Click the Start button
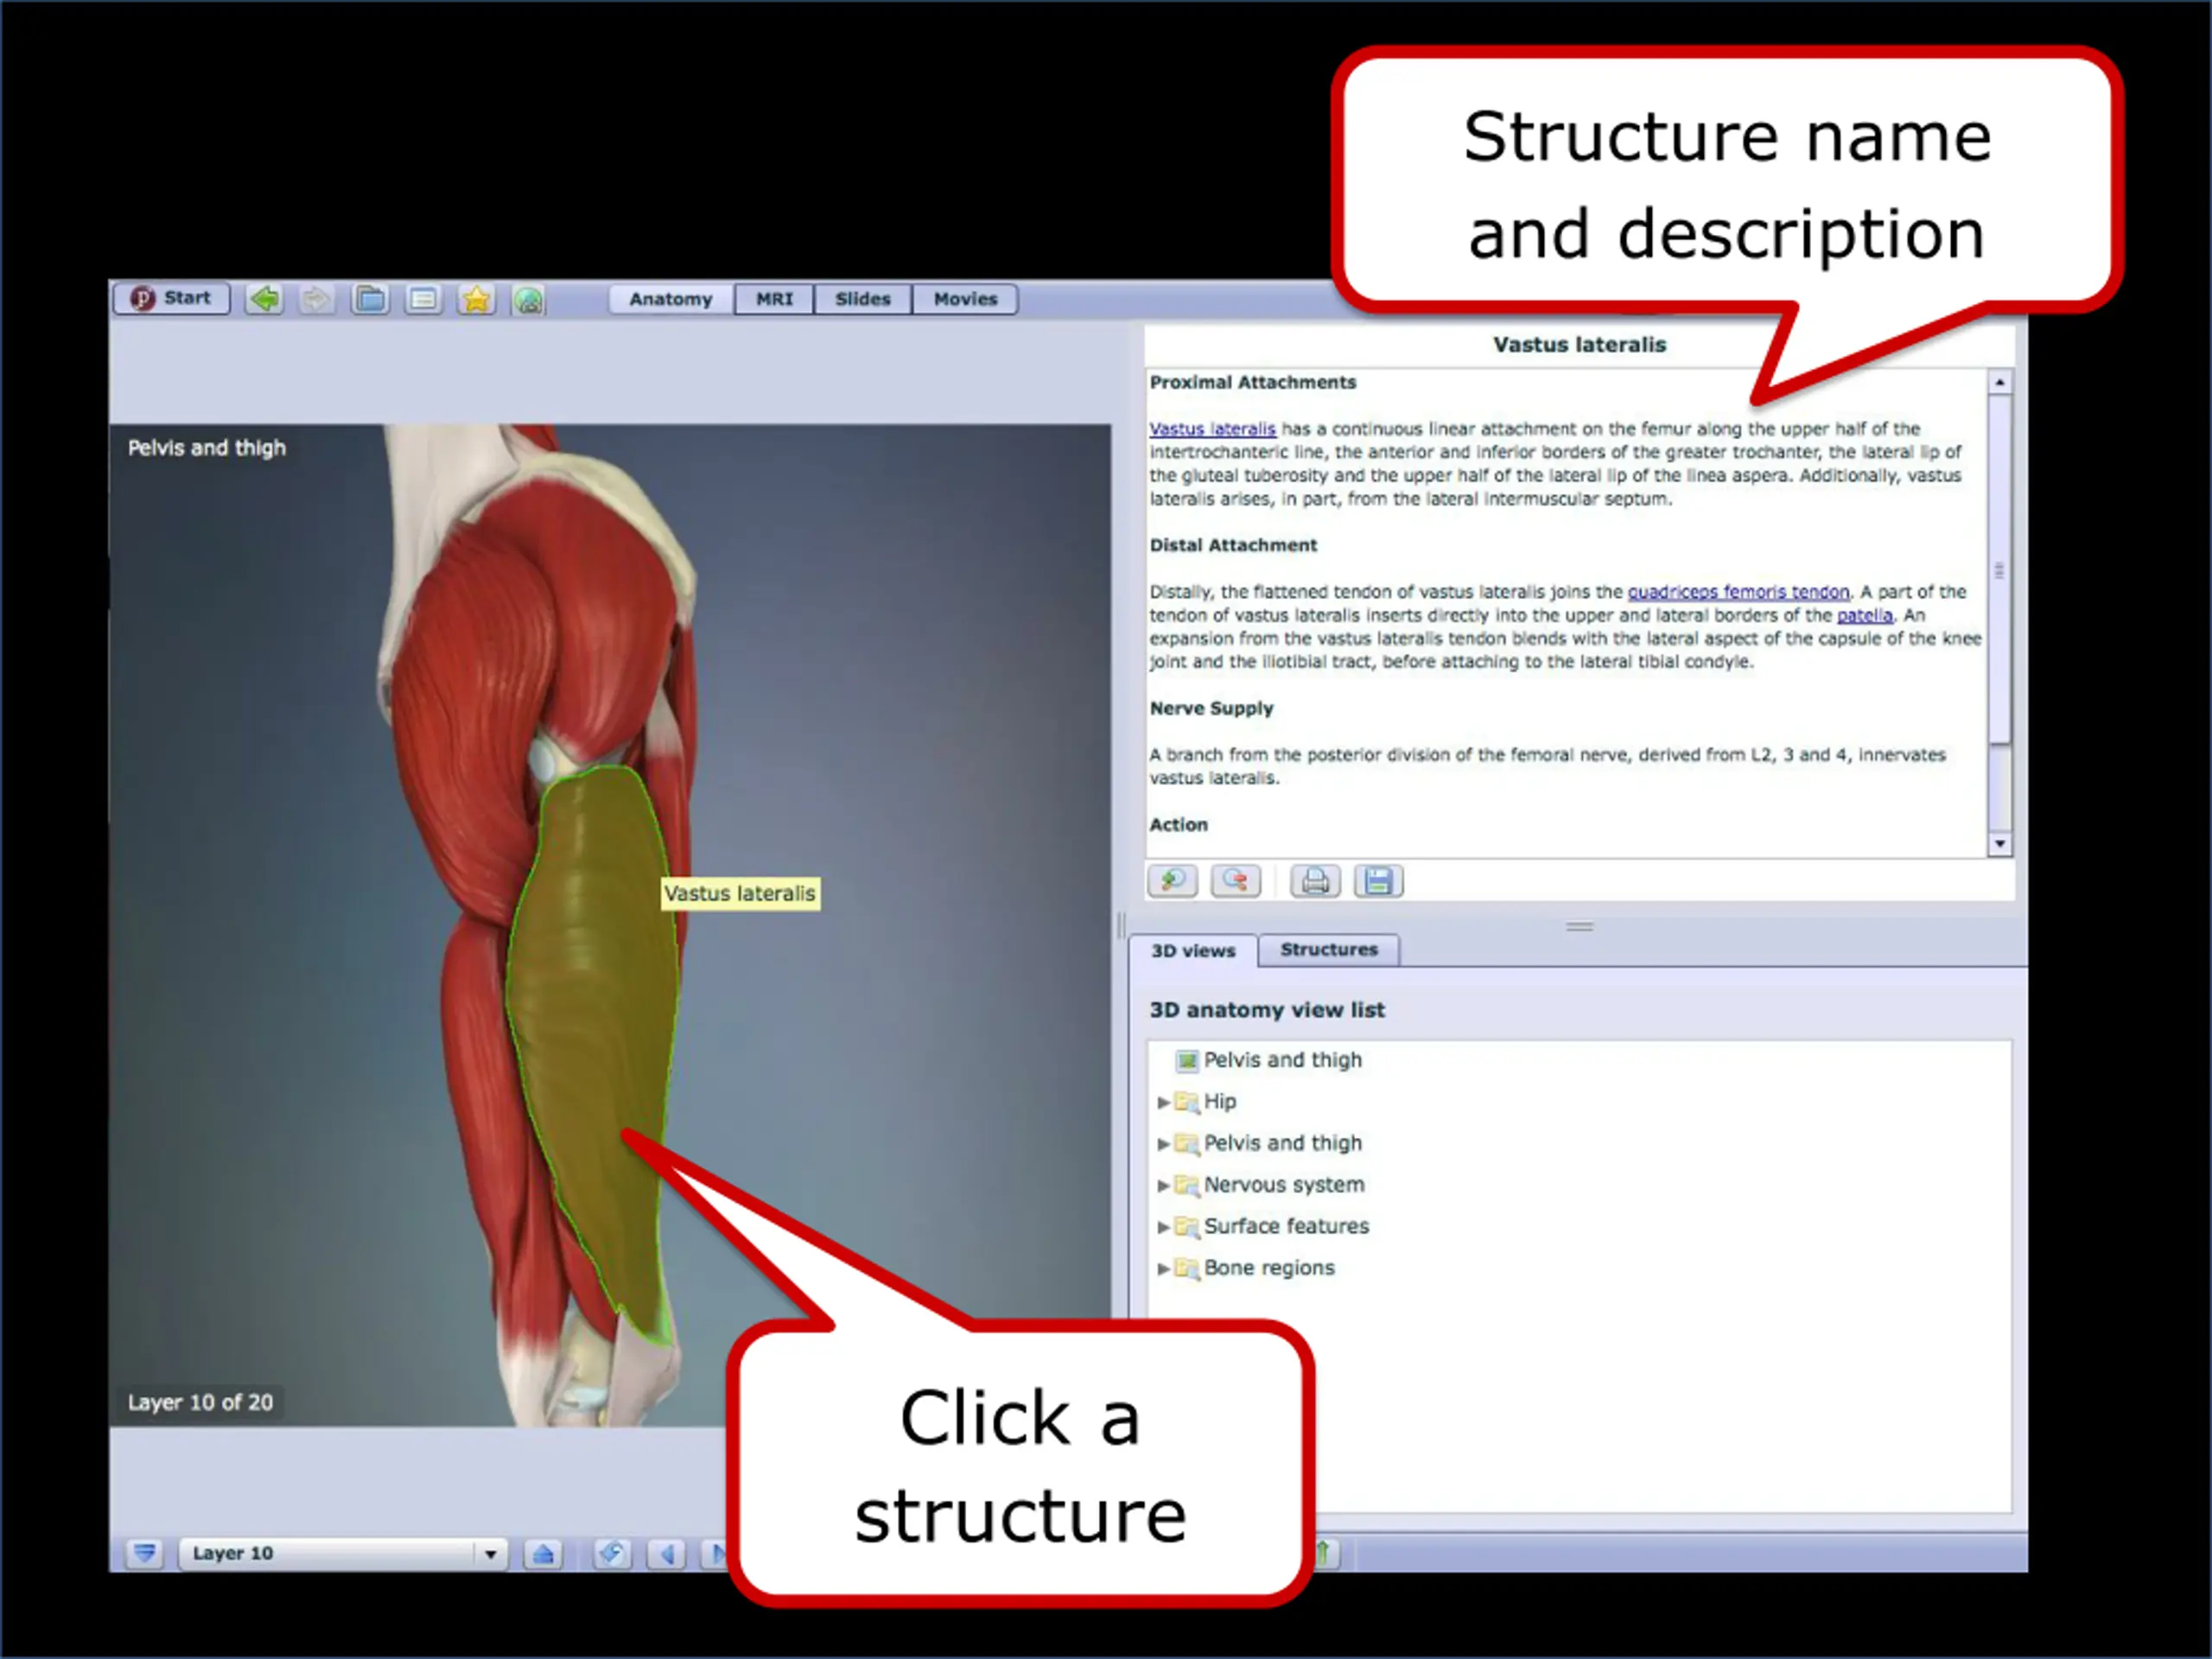This screenshot has width=2212, height=1659. tap(171, 298)
